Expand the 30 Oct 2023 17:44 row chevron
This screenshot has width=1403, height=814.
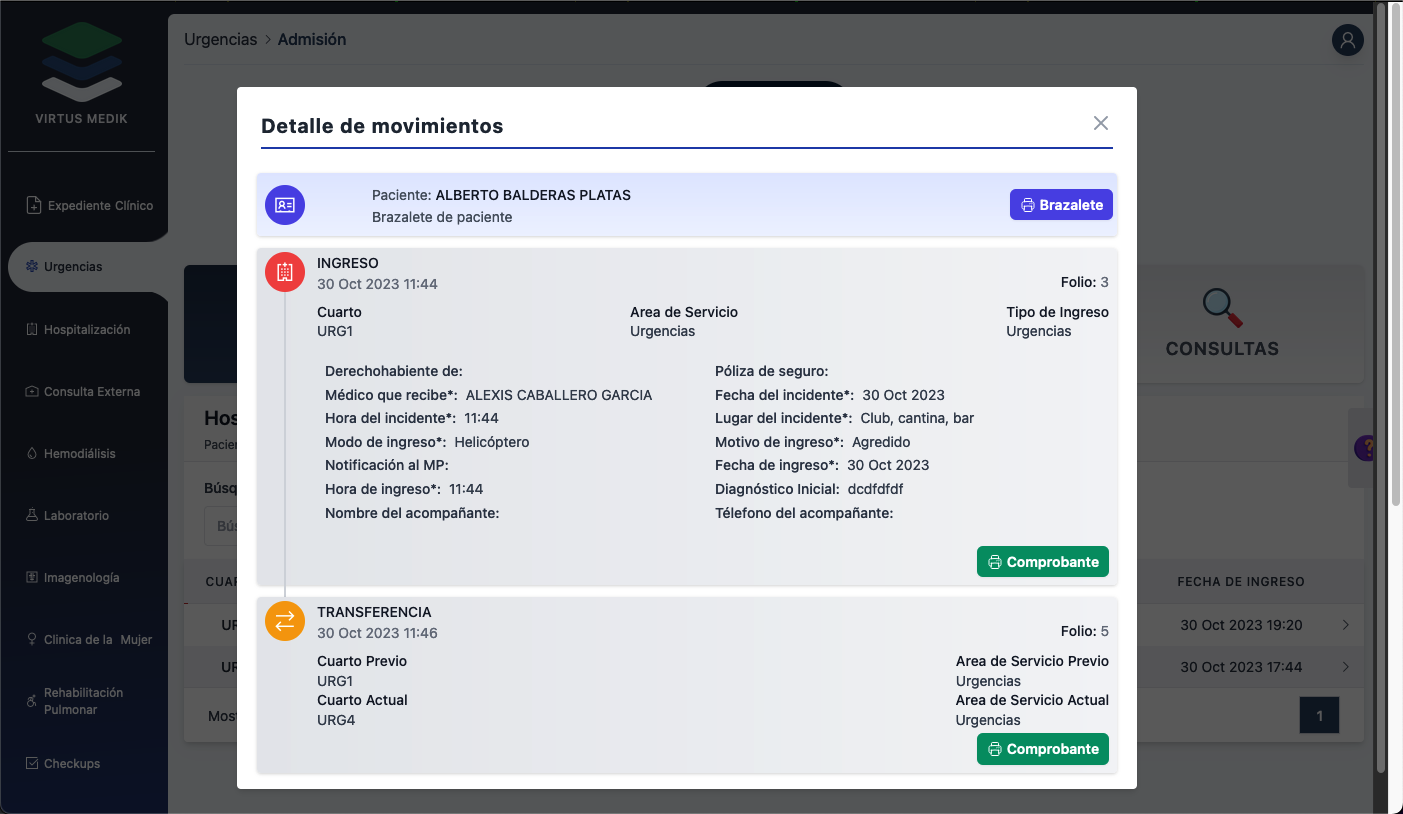1345,667
